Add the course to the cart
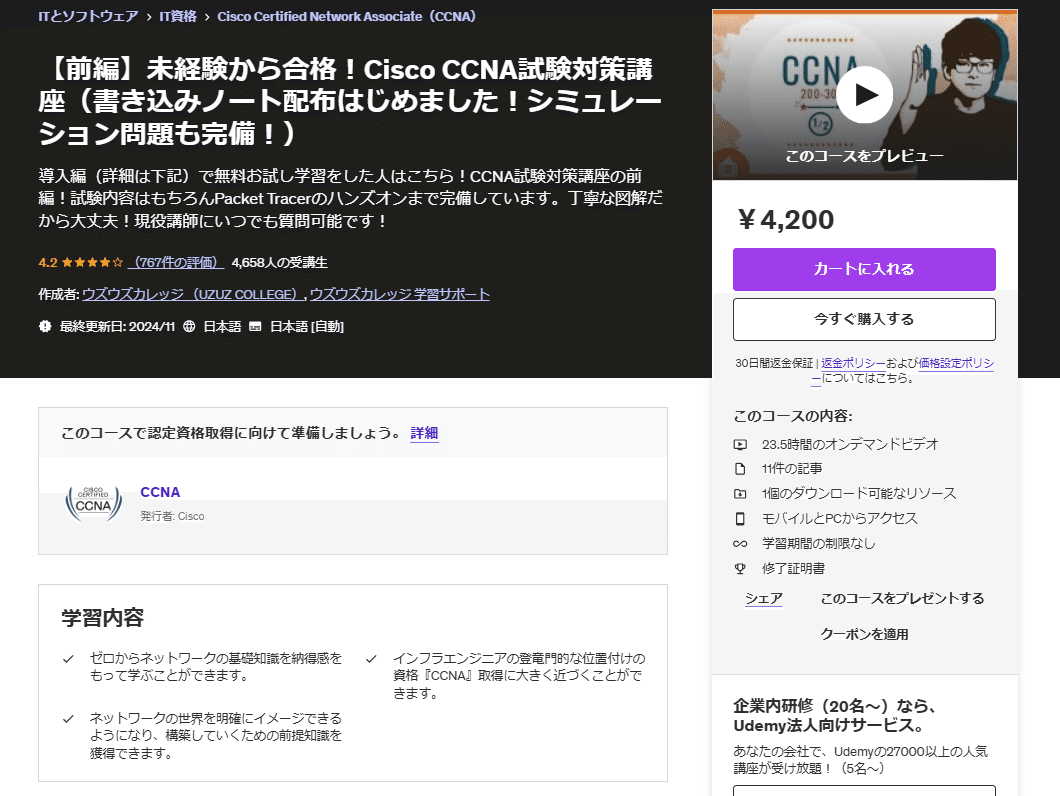This screenshot has width=1060, height=796. coord(863,270)
